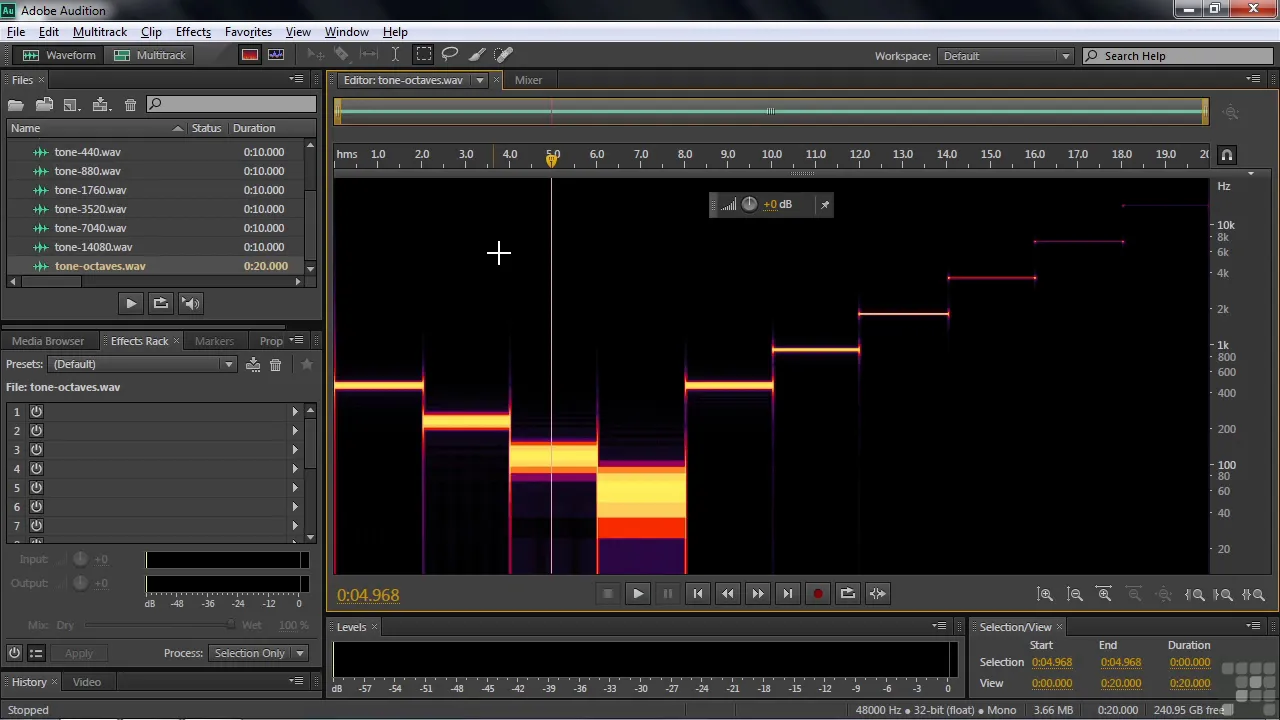Rewind the playhead

pyautogui.click(x=728, y=594)
